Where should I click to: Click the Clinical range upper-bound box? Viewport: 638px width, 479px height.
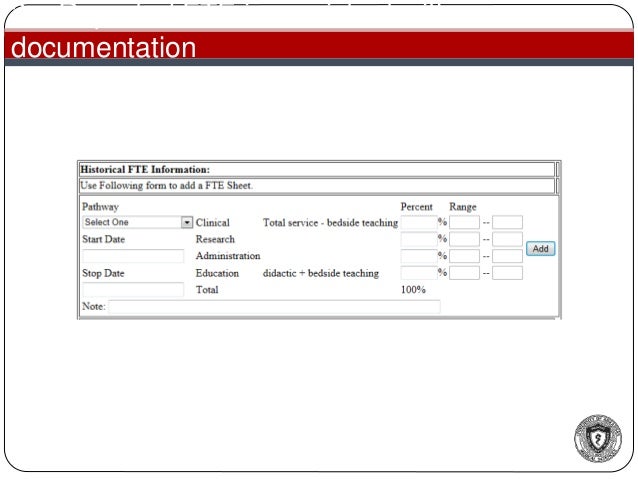click(x=507, y=223)
